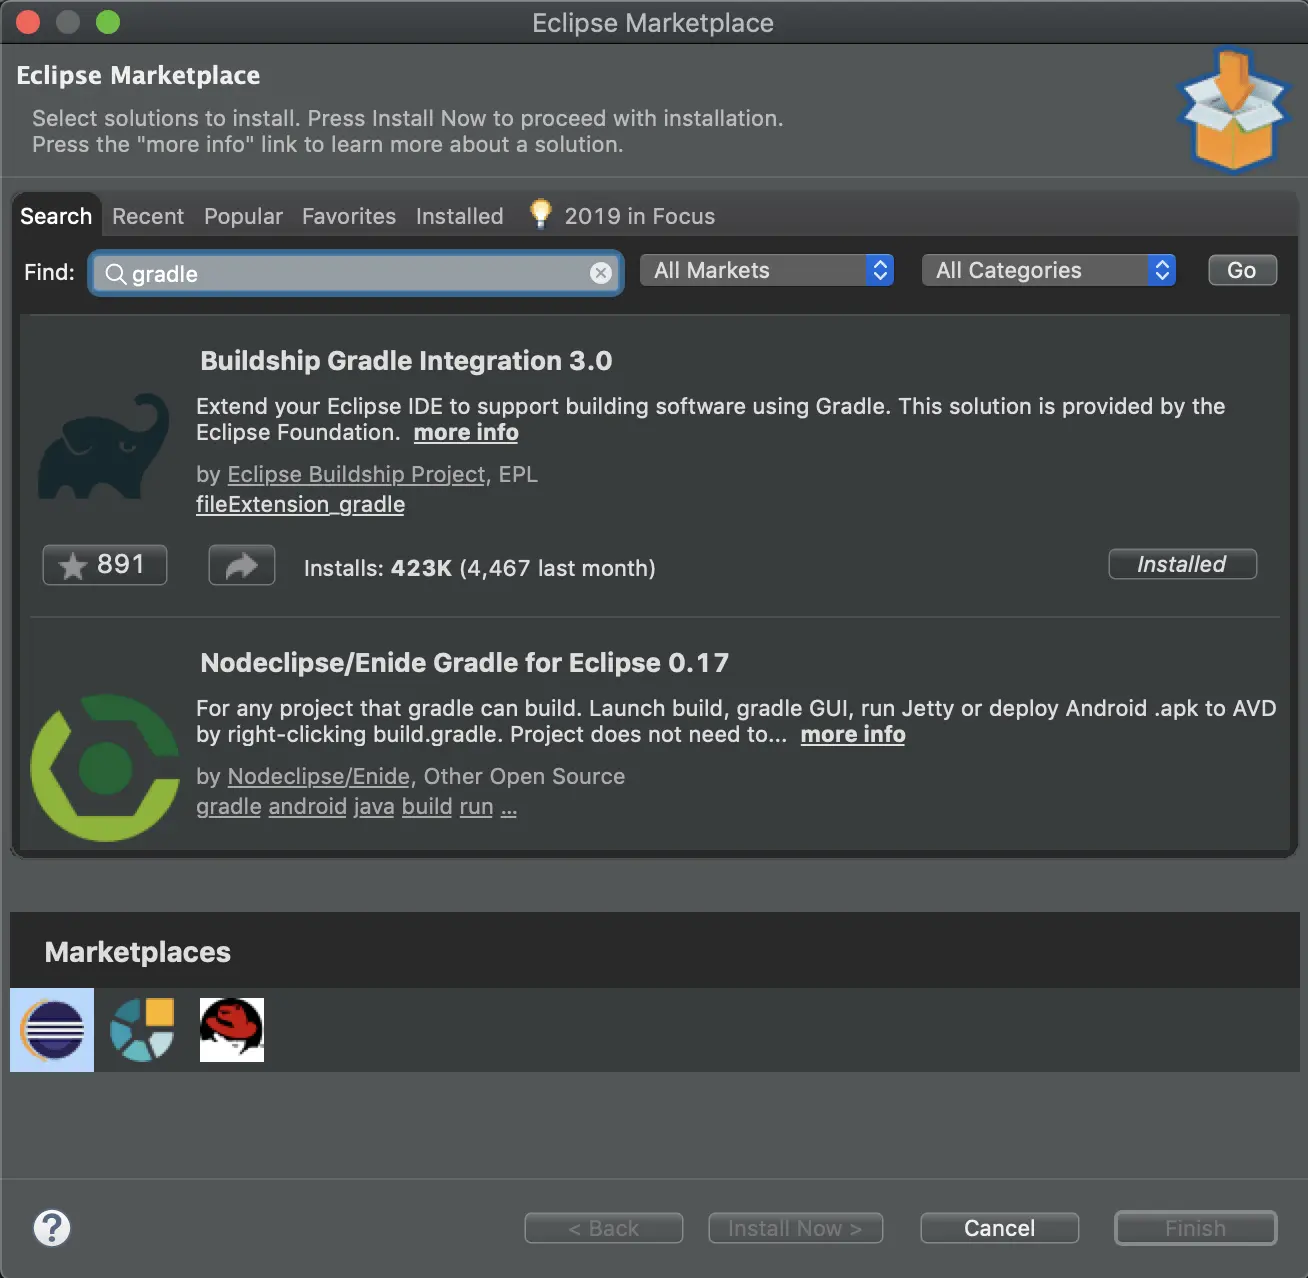This screenshot has height=1278, width=1308.
Task: Switch to the Installed tab
Action: 460,216
